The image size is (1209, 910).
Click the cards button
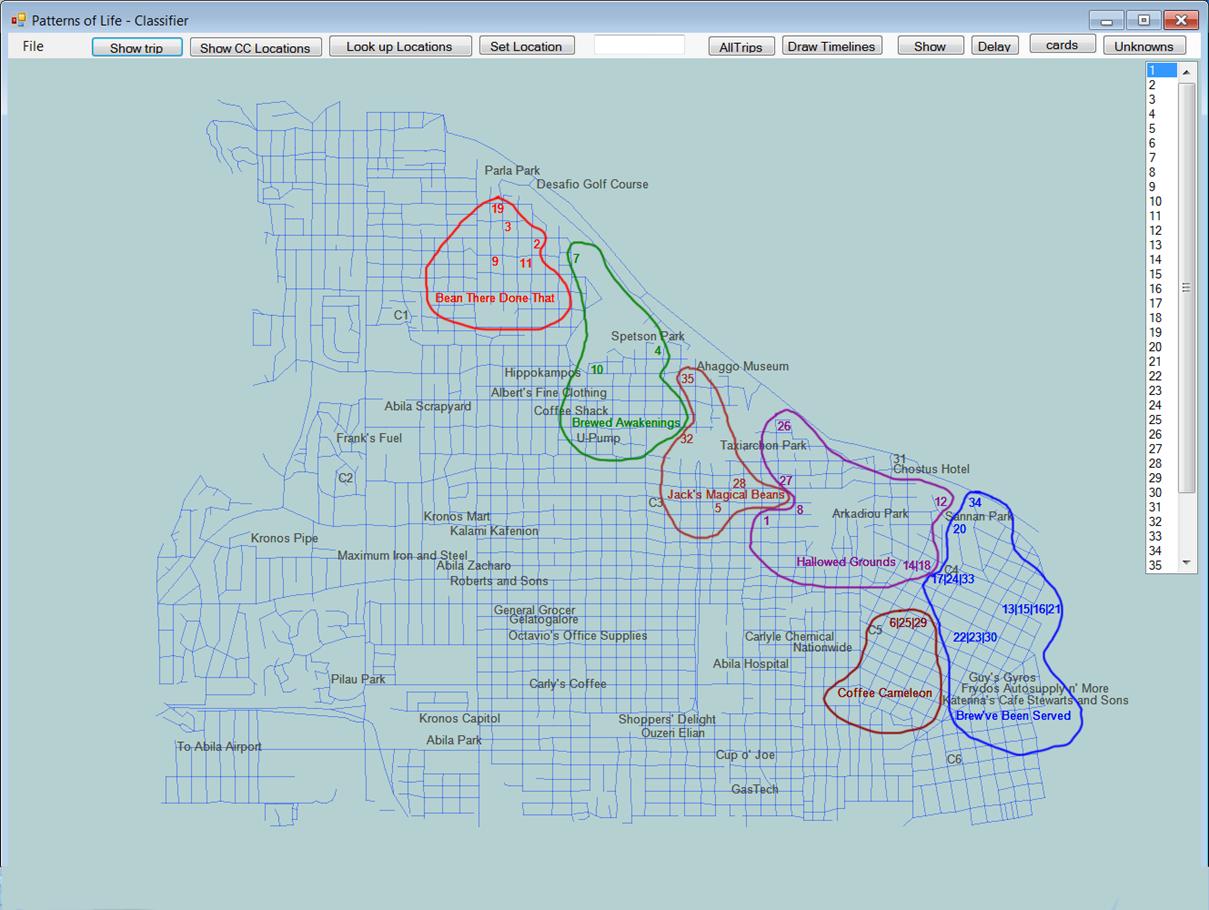[x=1062, y=45]
